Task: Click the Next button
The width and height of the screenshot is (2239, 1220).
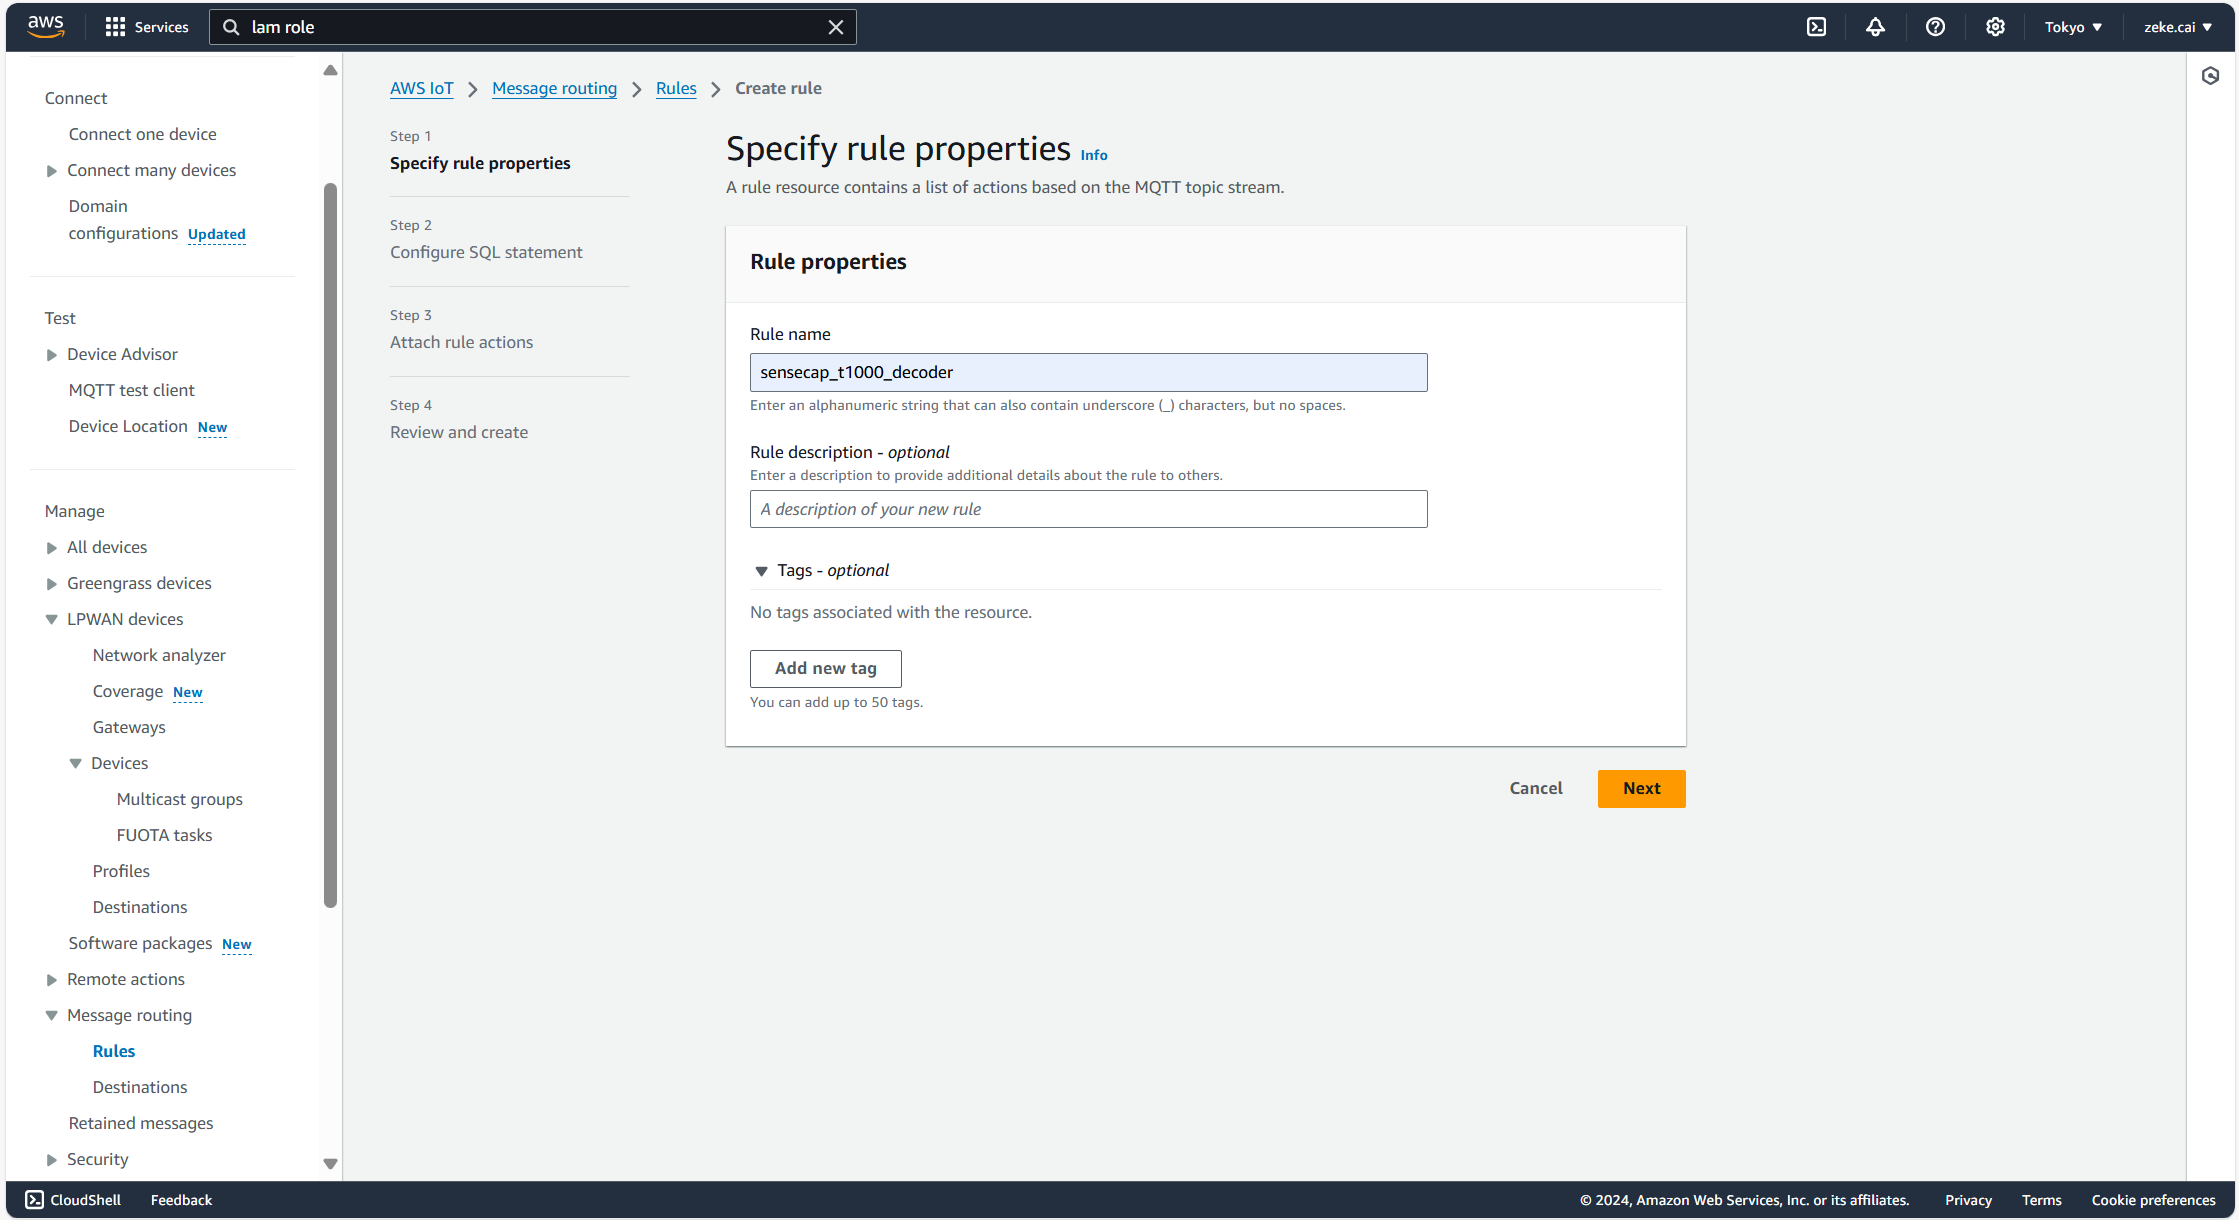Action: click(x=1641, y=788)
